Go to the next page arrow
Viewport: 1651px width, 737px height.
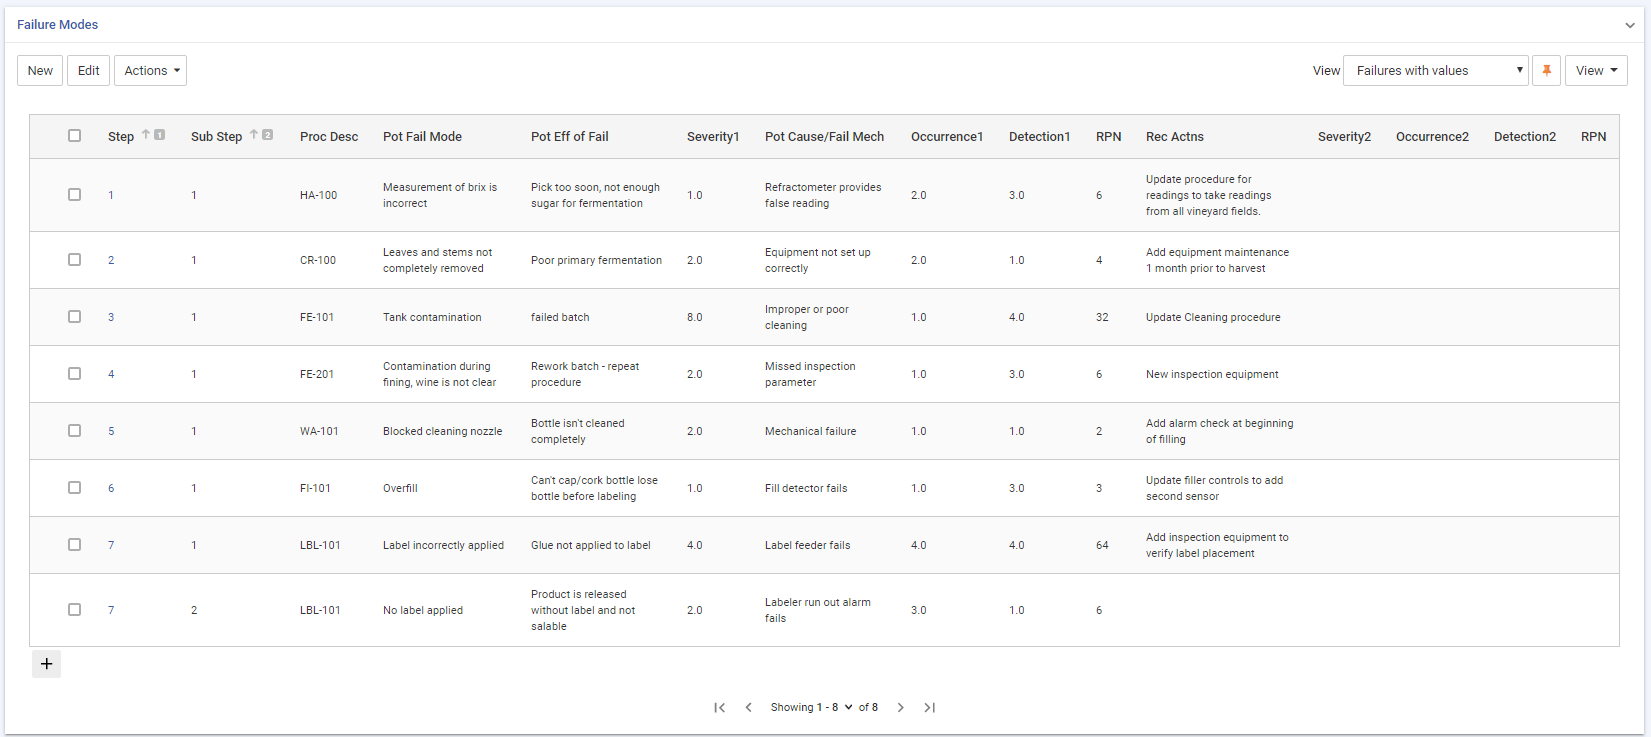click(x=900, y=708)
